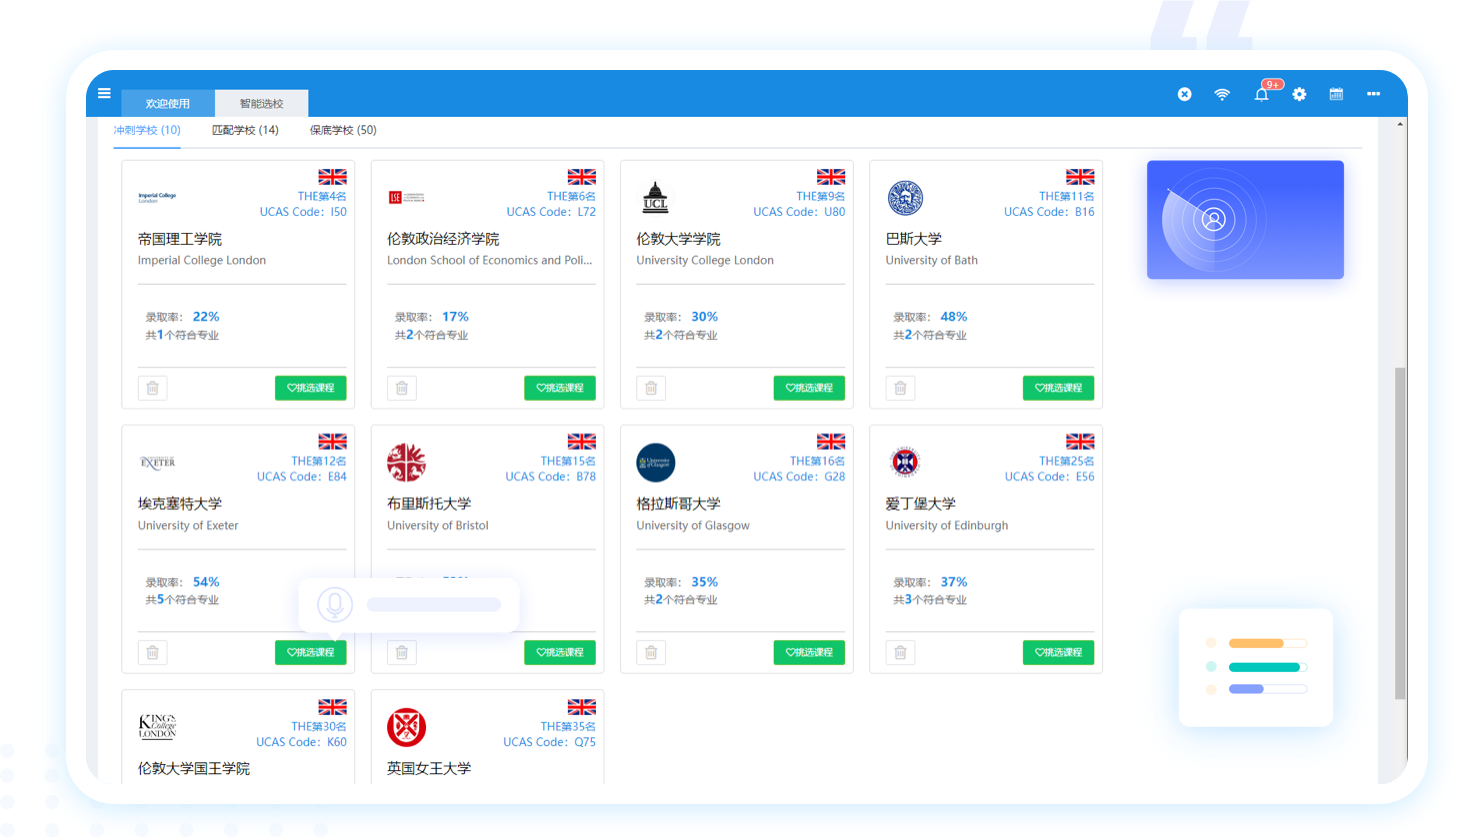Click trash icon on University of Edinburgh card
This screenshot has height=840, width=1460.
coord(900,653)
